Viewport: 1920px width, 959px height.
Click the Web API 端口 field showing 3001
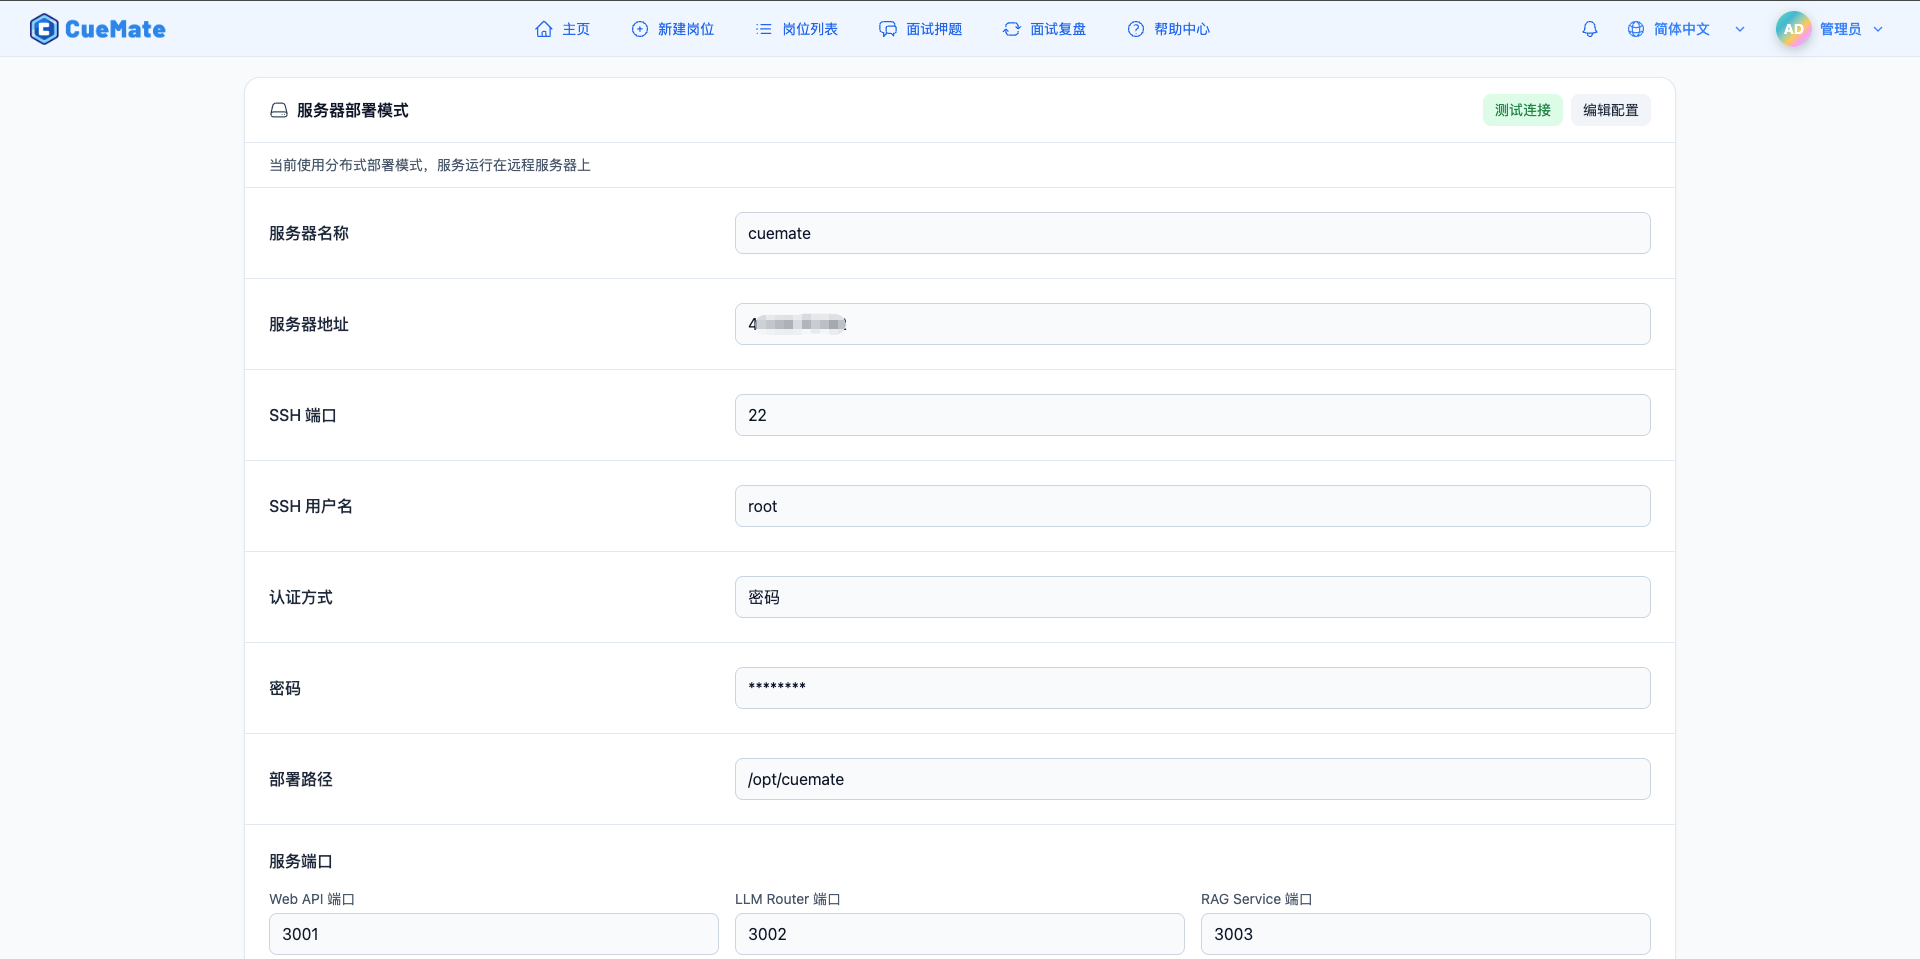click(493, 934)
